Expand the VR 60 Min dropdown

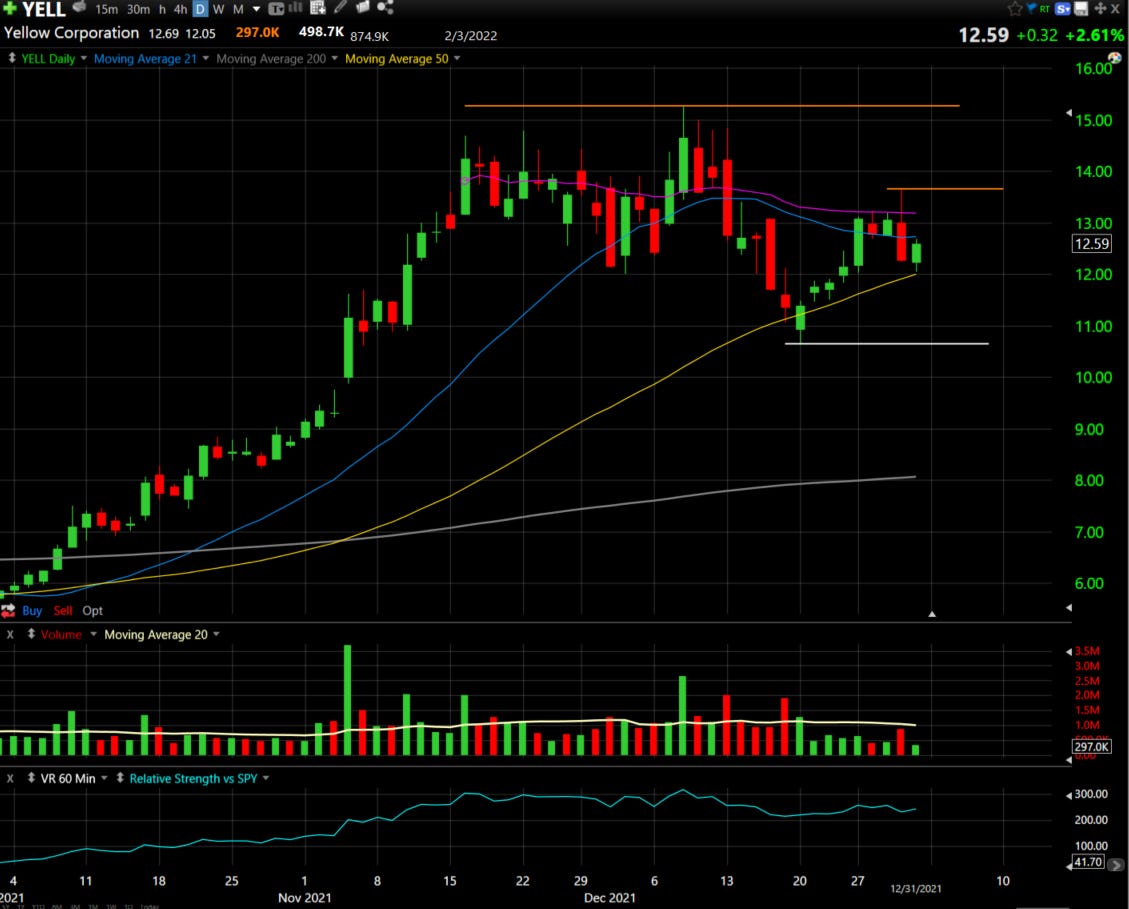pos(104,778)
